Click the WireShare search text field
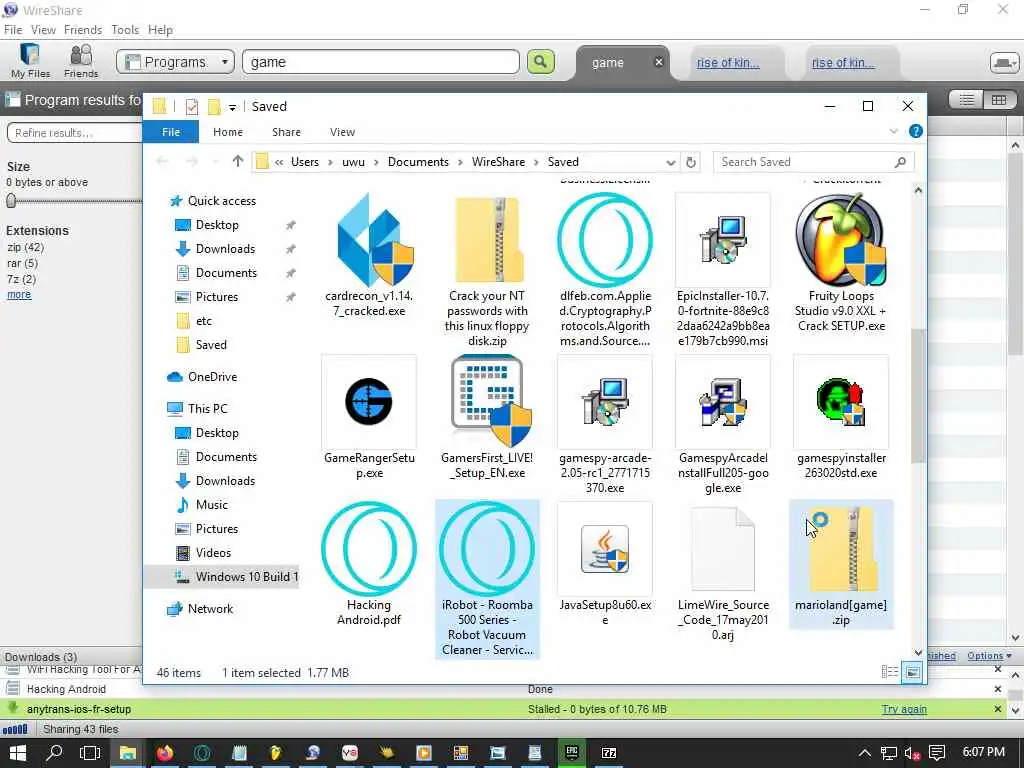The width and height of the screenshot is (1024, 768). [x=381, y=62]
